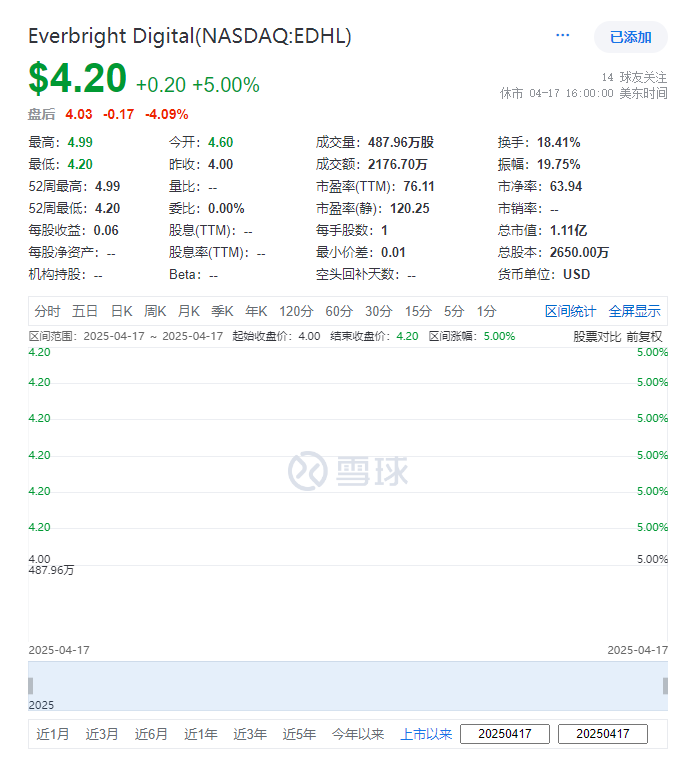The width and height of the screenshot is (691, 758).
Task: Switch chart to 日K view
Action: coord(121,311)
